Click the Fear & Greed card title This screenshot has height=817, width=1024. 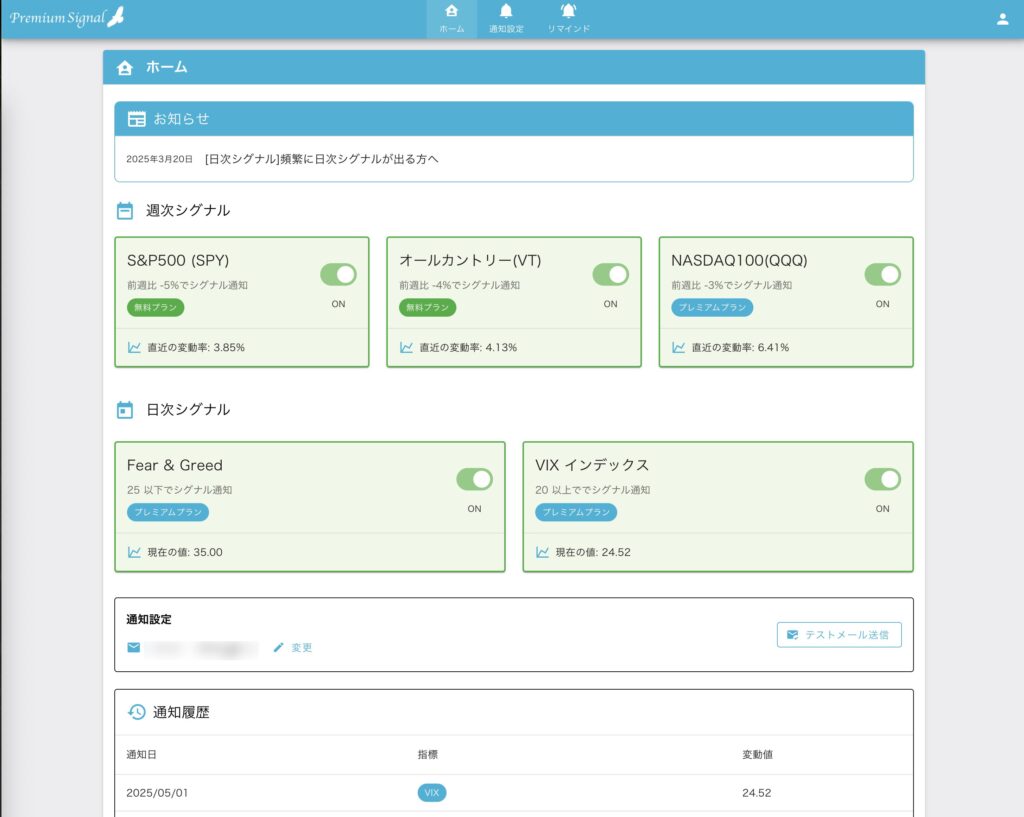coord(174,465)
